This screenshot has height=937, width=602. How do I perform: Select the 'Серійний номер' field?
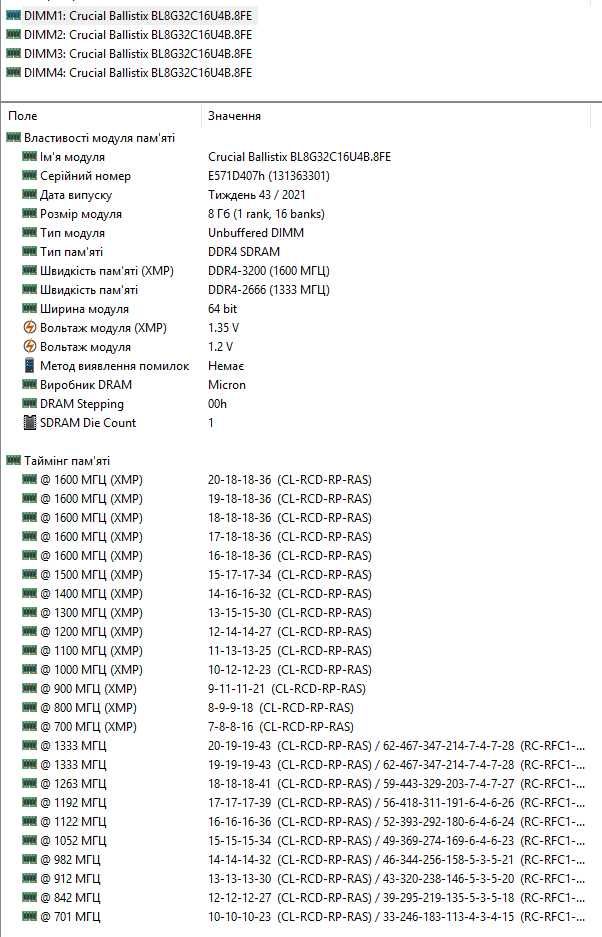pyautogui.click(x=85, y=176)
